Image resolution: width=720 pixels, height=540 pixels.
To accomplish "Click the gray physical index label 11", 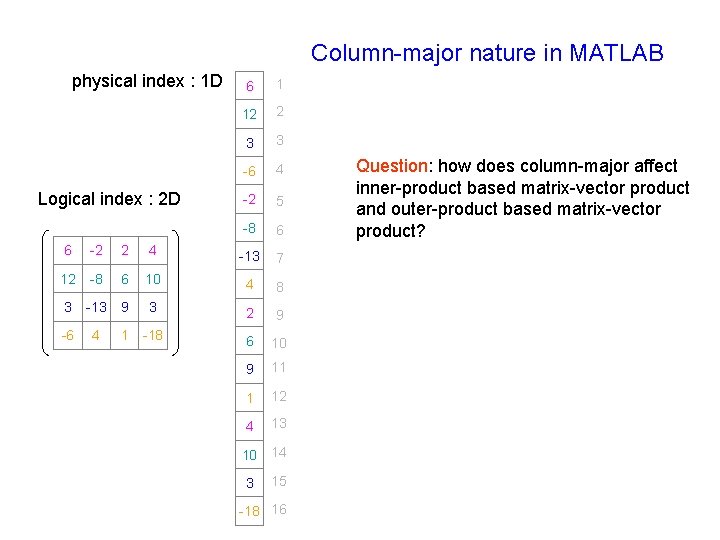I will tap(279, 368).
